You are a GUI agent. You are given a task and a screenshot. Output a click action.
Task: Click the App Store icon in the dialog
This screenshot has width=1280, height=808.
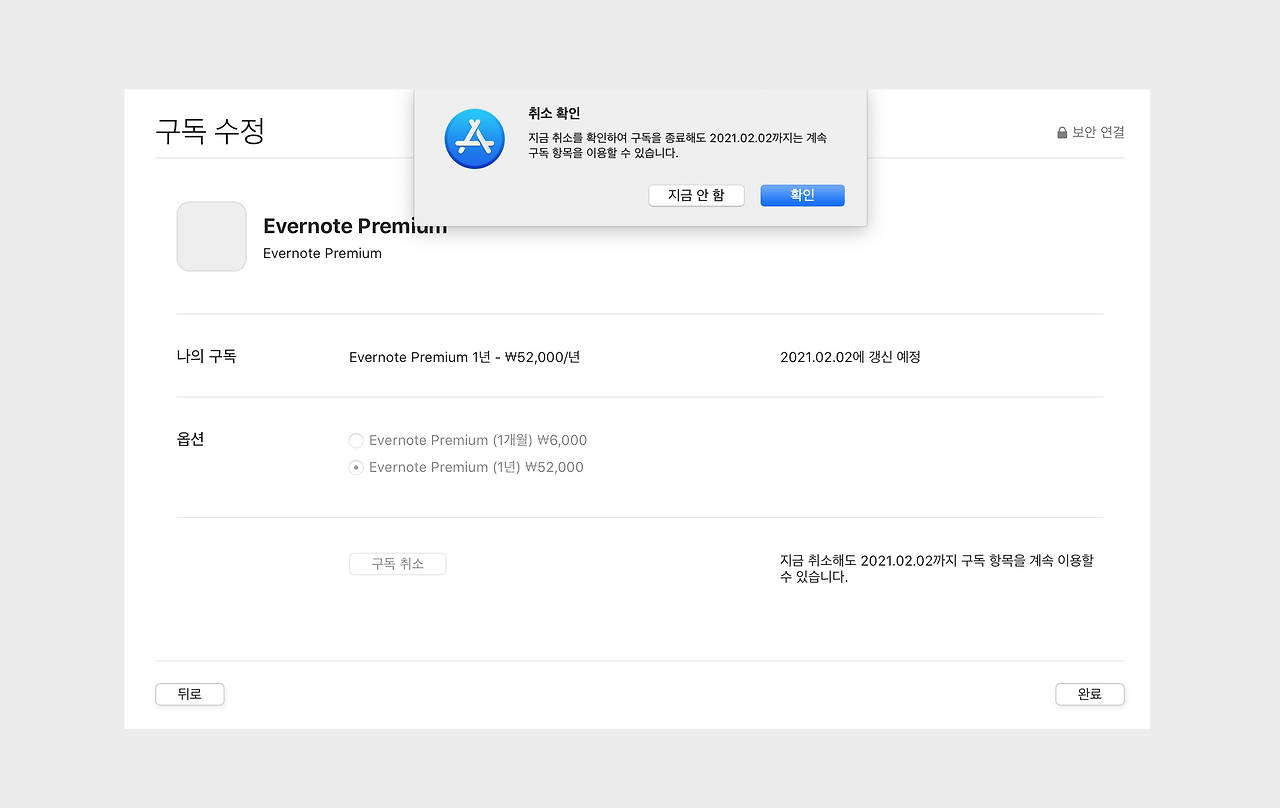click(x=474, y=139)
